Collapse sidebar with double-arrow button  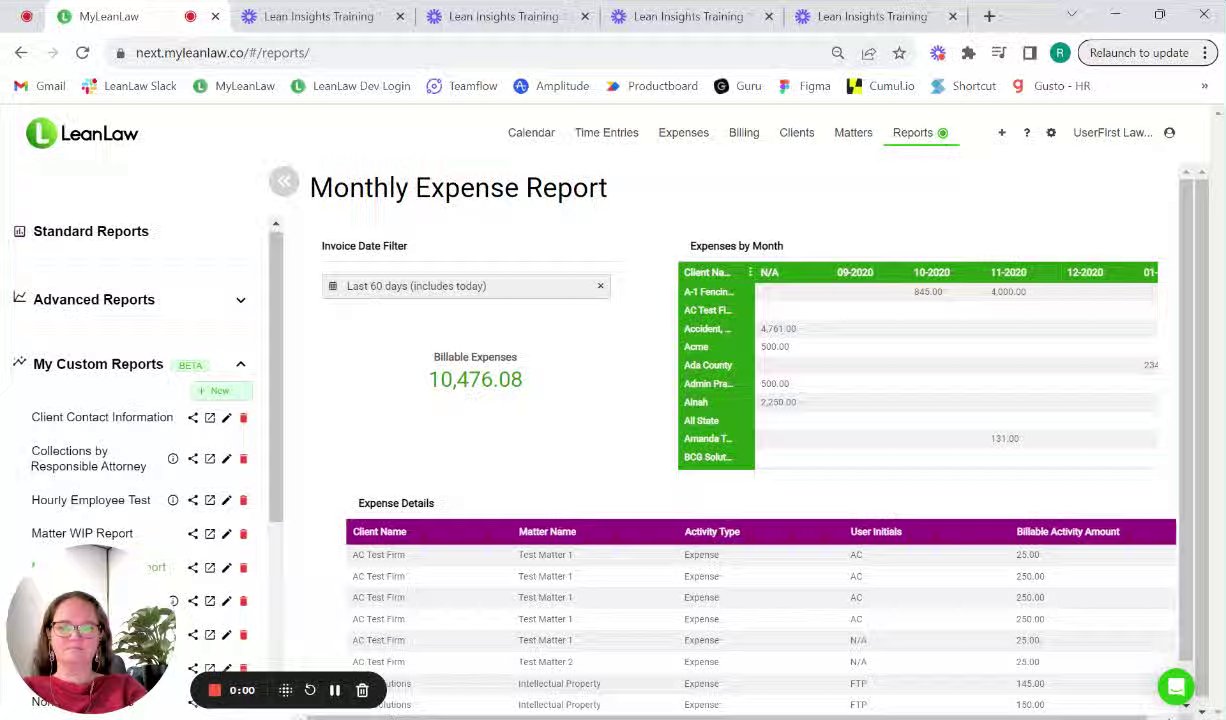tap(284, 181)
